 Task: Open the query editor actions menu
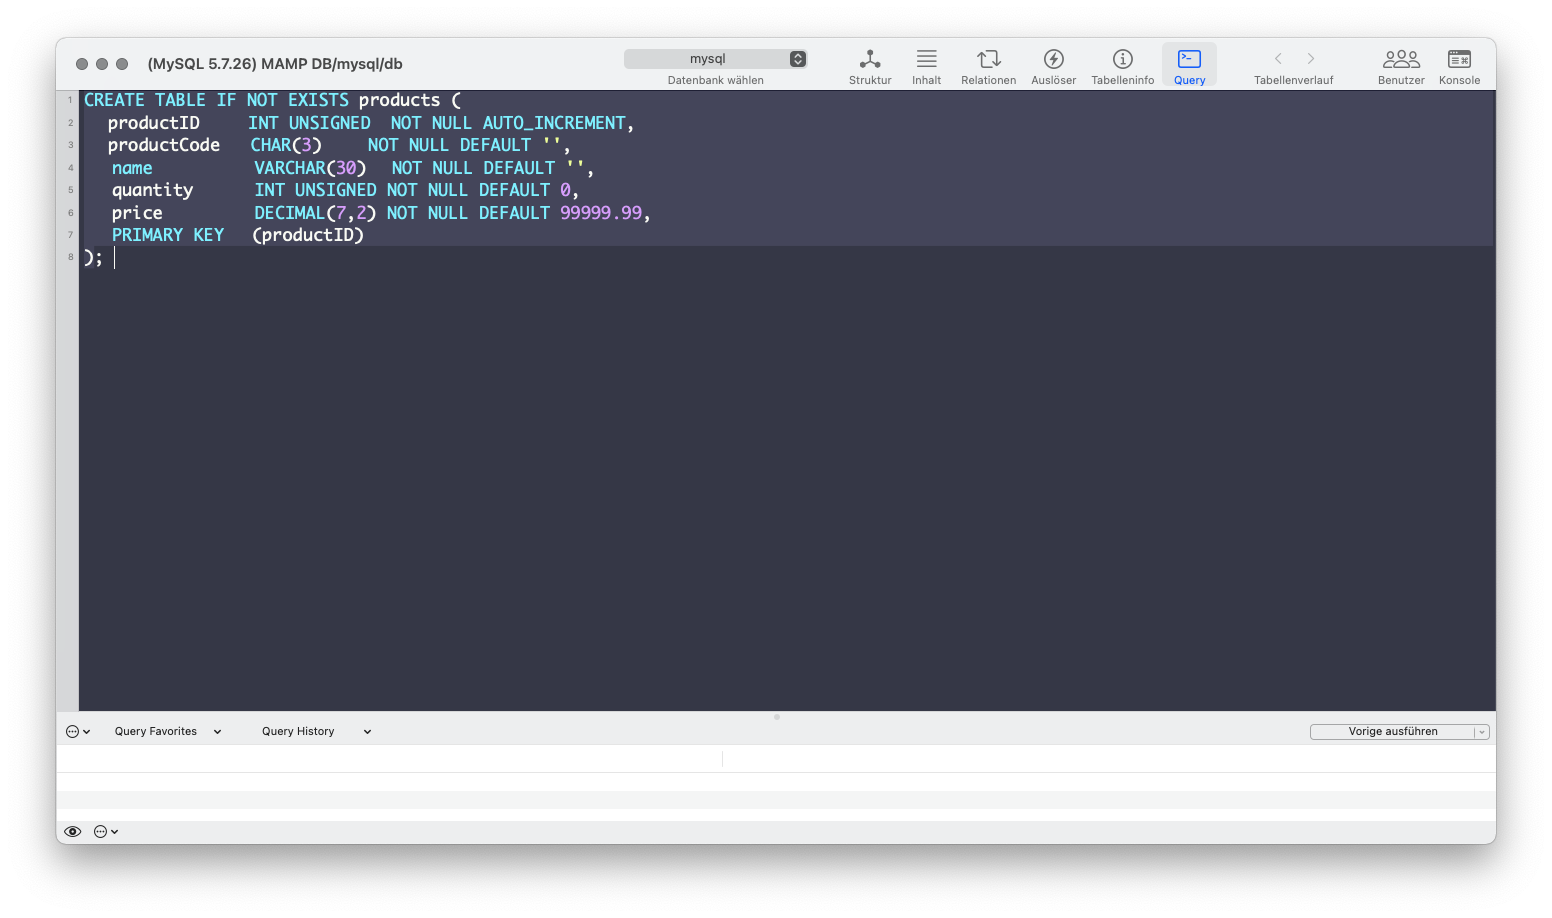pyautogui.click(x=78, y=731)
